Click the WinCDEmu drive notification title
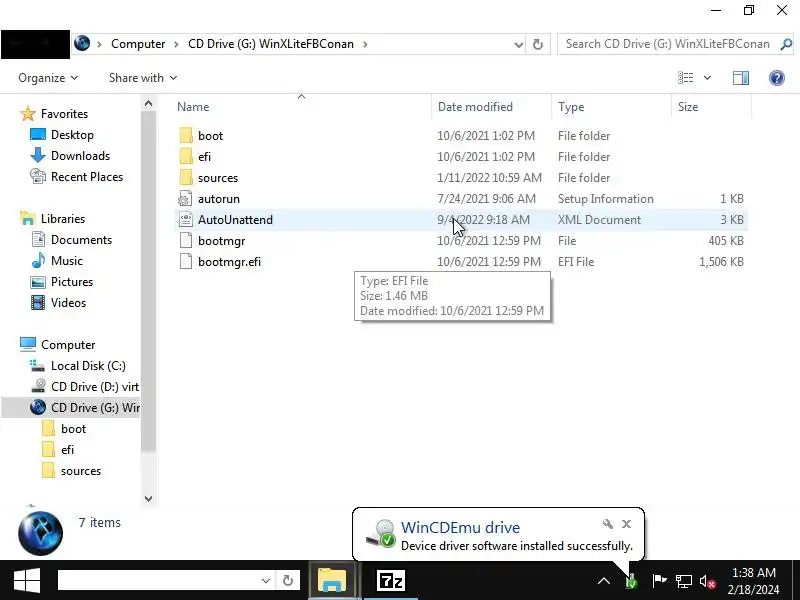Image resolution: width=800 pixels, height=600 pixels. tap(460, 527)
